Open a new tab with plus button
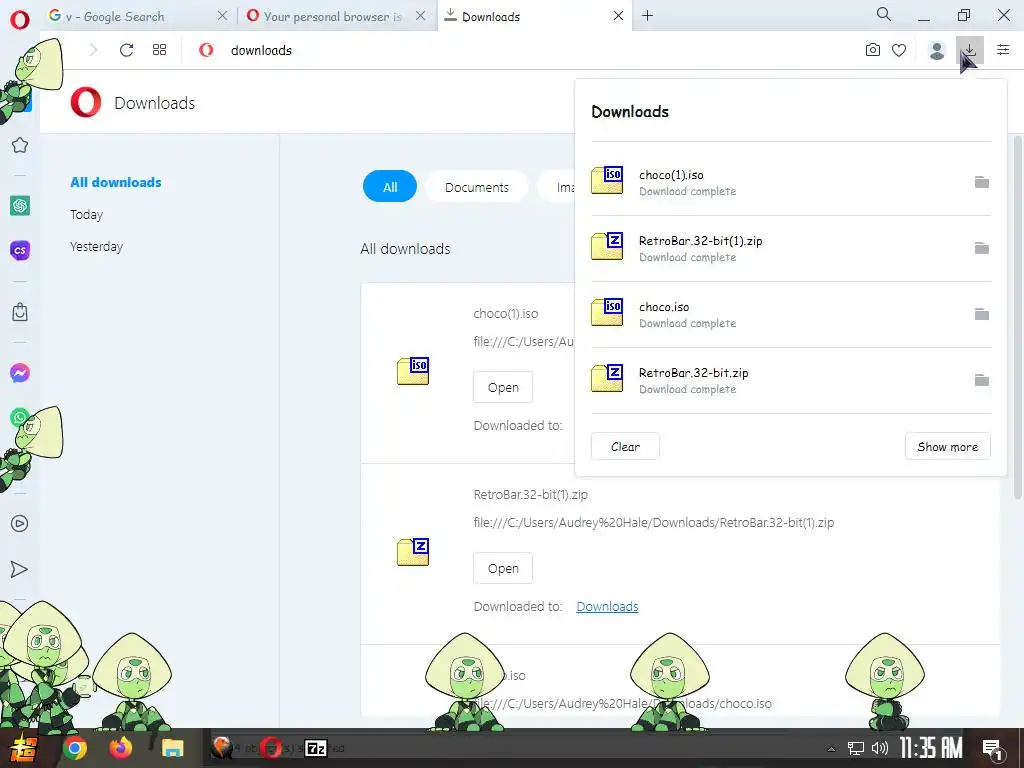The width and height of the screenshot is (1024, 768). pos(647,16)
